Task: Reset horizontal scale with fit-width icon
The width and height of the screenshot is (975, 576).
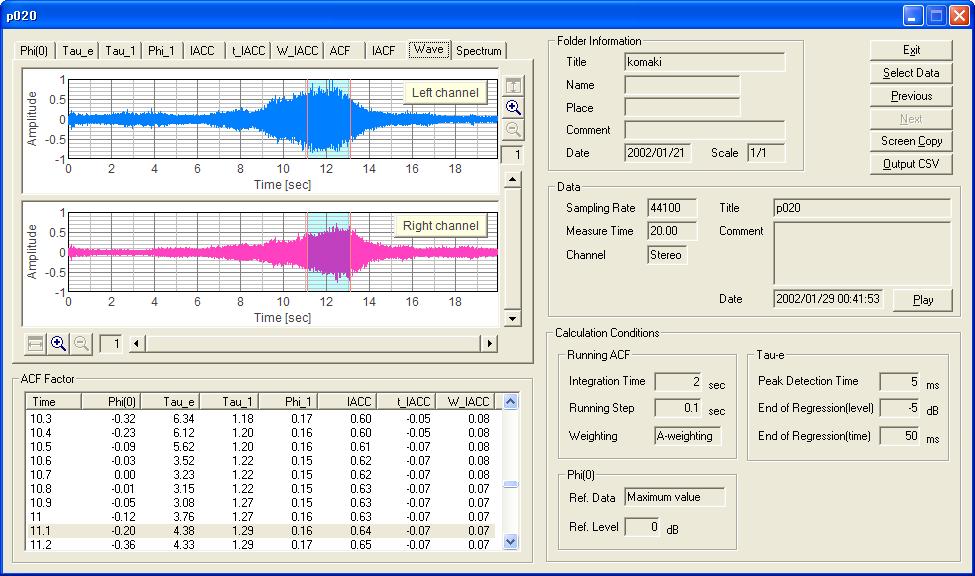Action: coord(35,343)
